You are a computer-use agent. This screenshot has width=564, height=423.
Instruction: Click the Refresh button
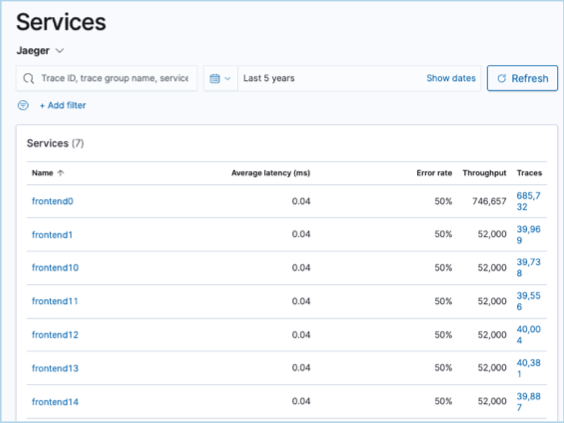point(522,78)
